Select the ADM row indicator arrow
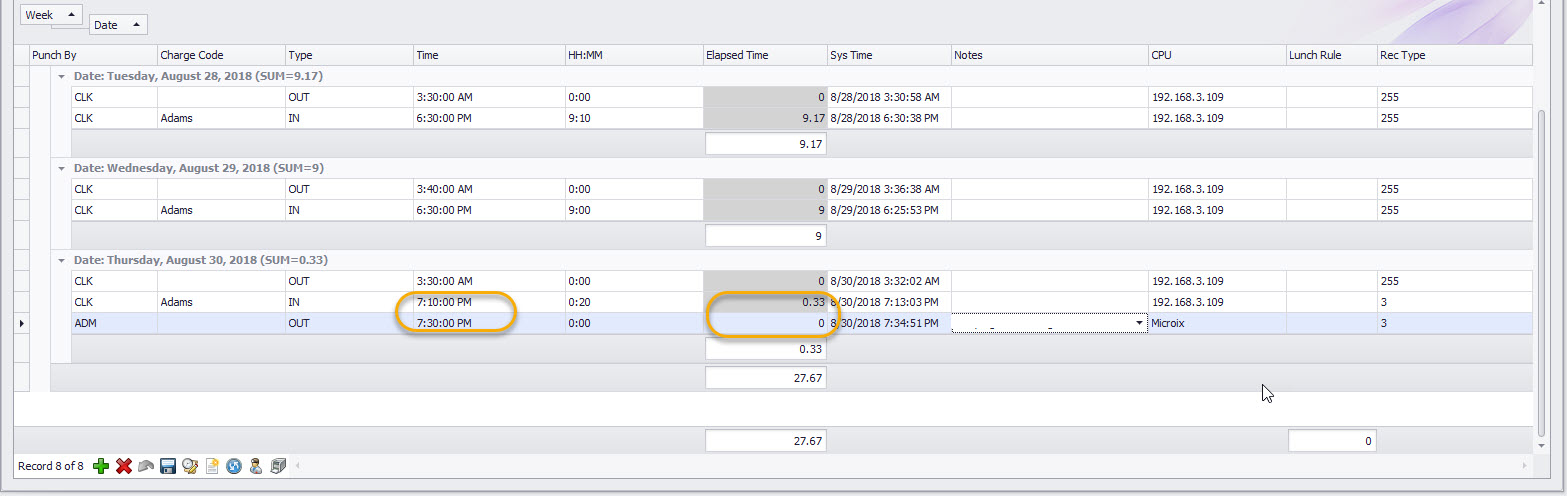This screenshot has height=496, width=1567. [22, 324]
